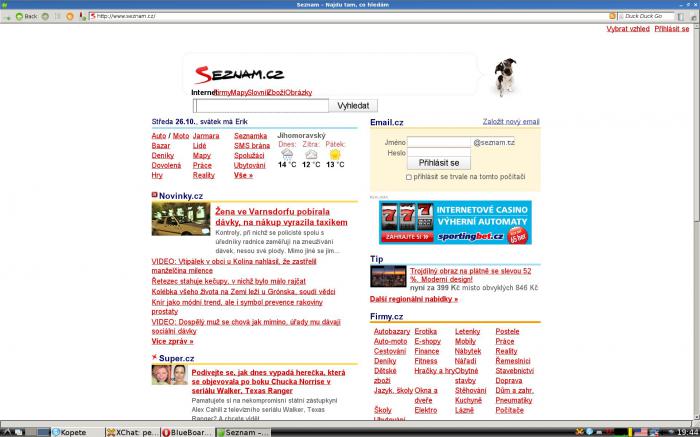Screen dimensions: 700x437
Task: Click the main Seznam search box
Action: point(261,106)
